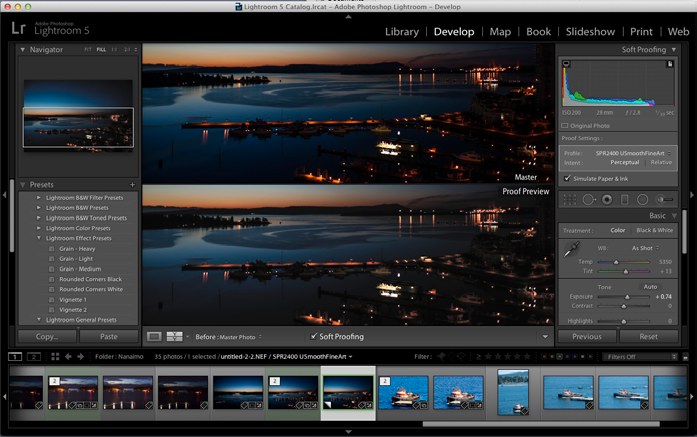This screenshot has width=697, height=437.
Task: Click the Paste settings button
Action: 108,337
